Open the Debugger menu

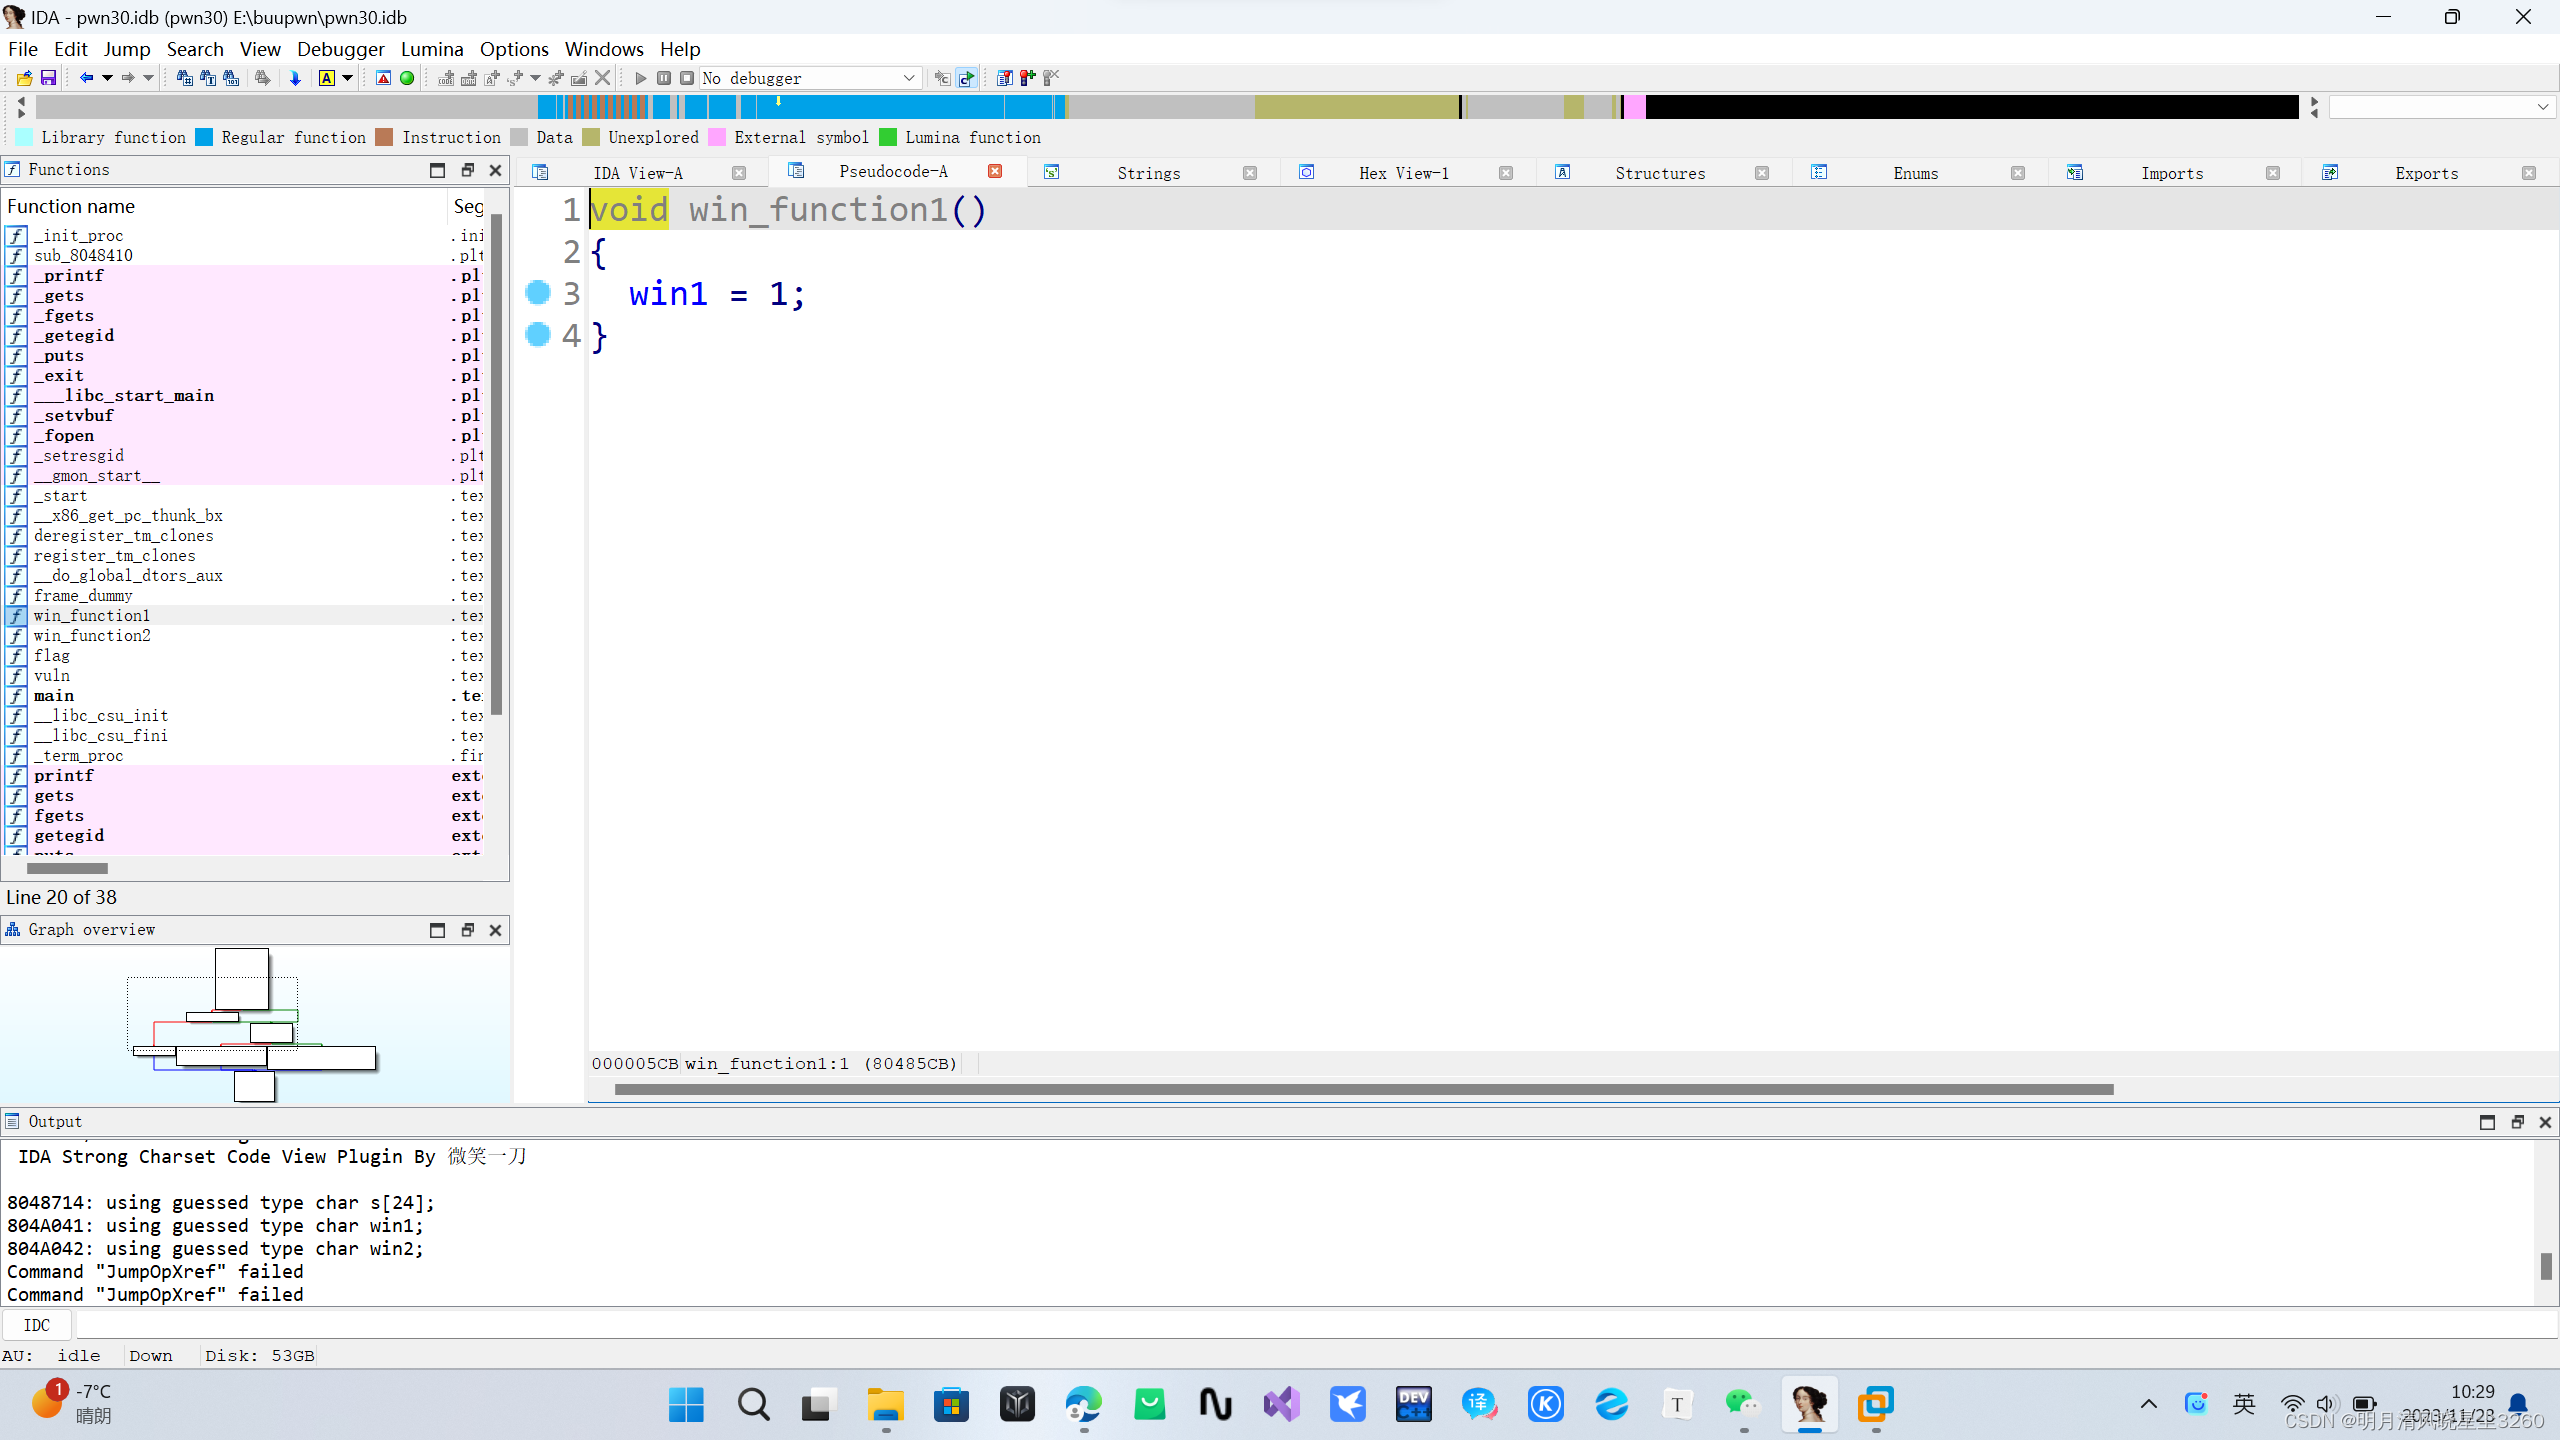pos(340,49)
